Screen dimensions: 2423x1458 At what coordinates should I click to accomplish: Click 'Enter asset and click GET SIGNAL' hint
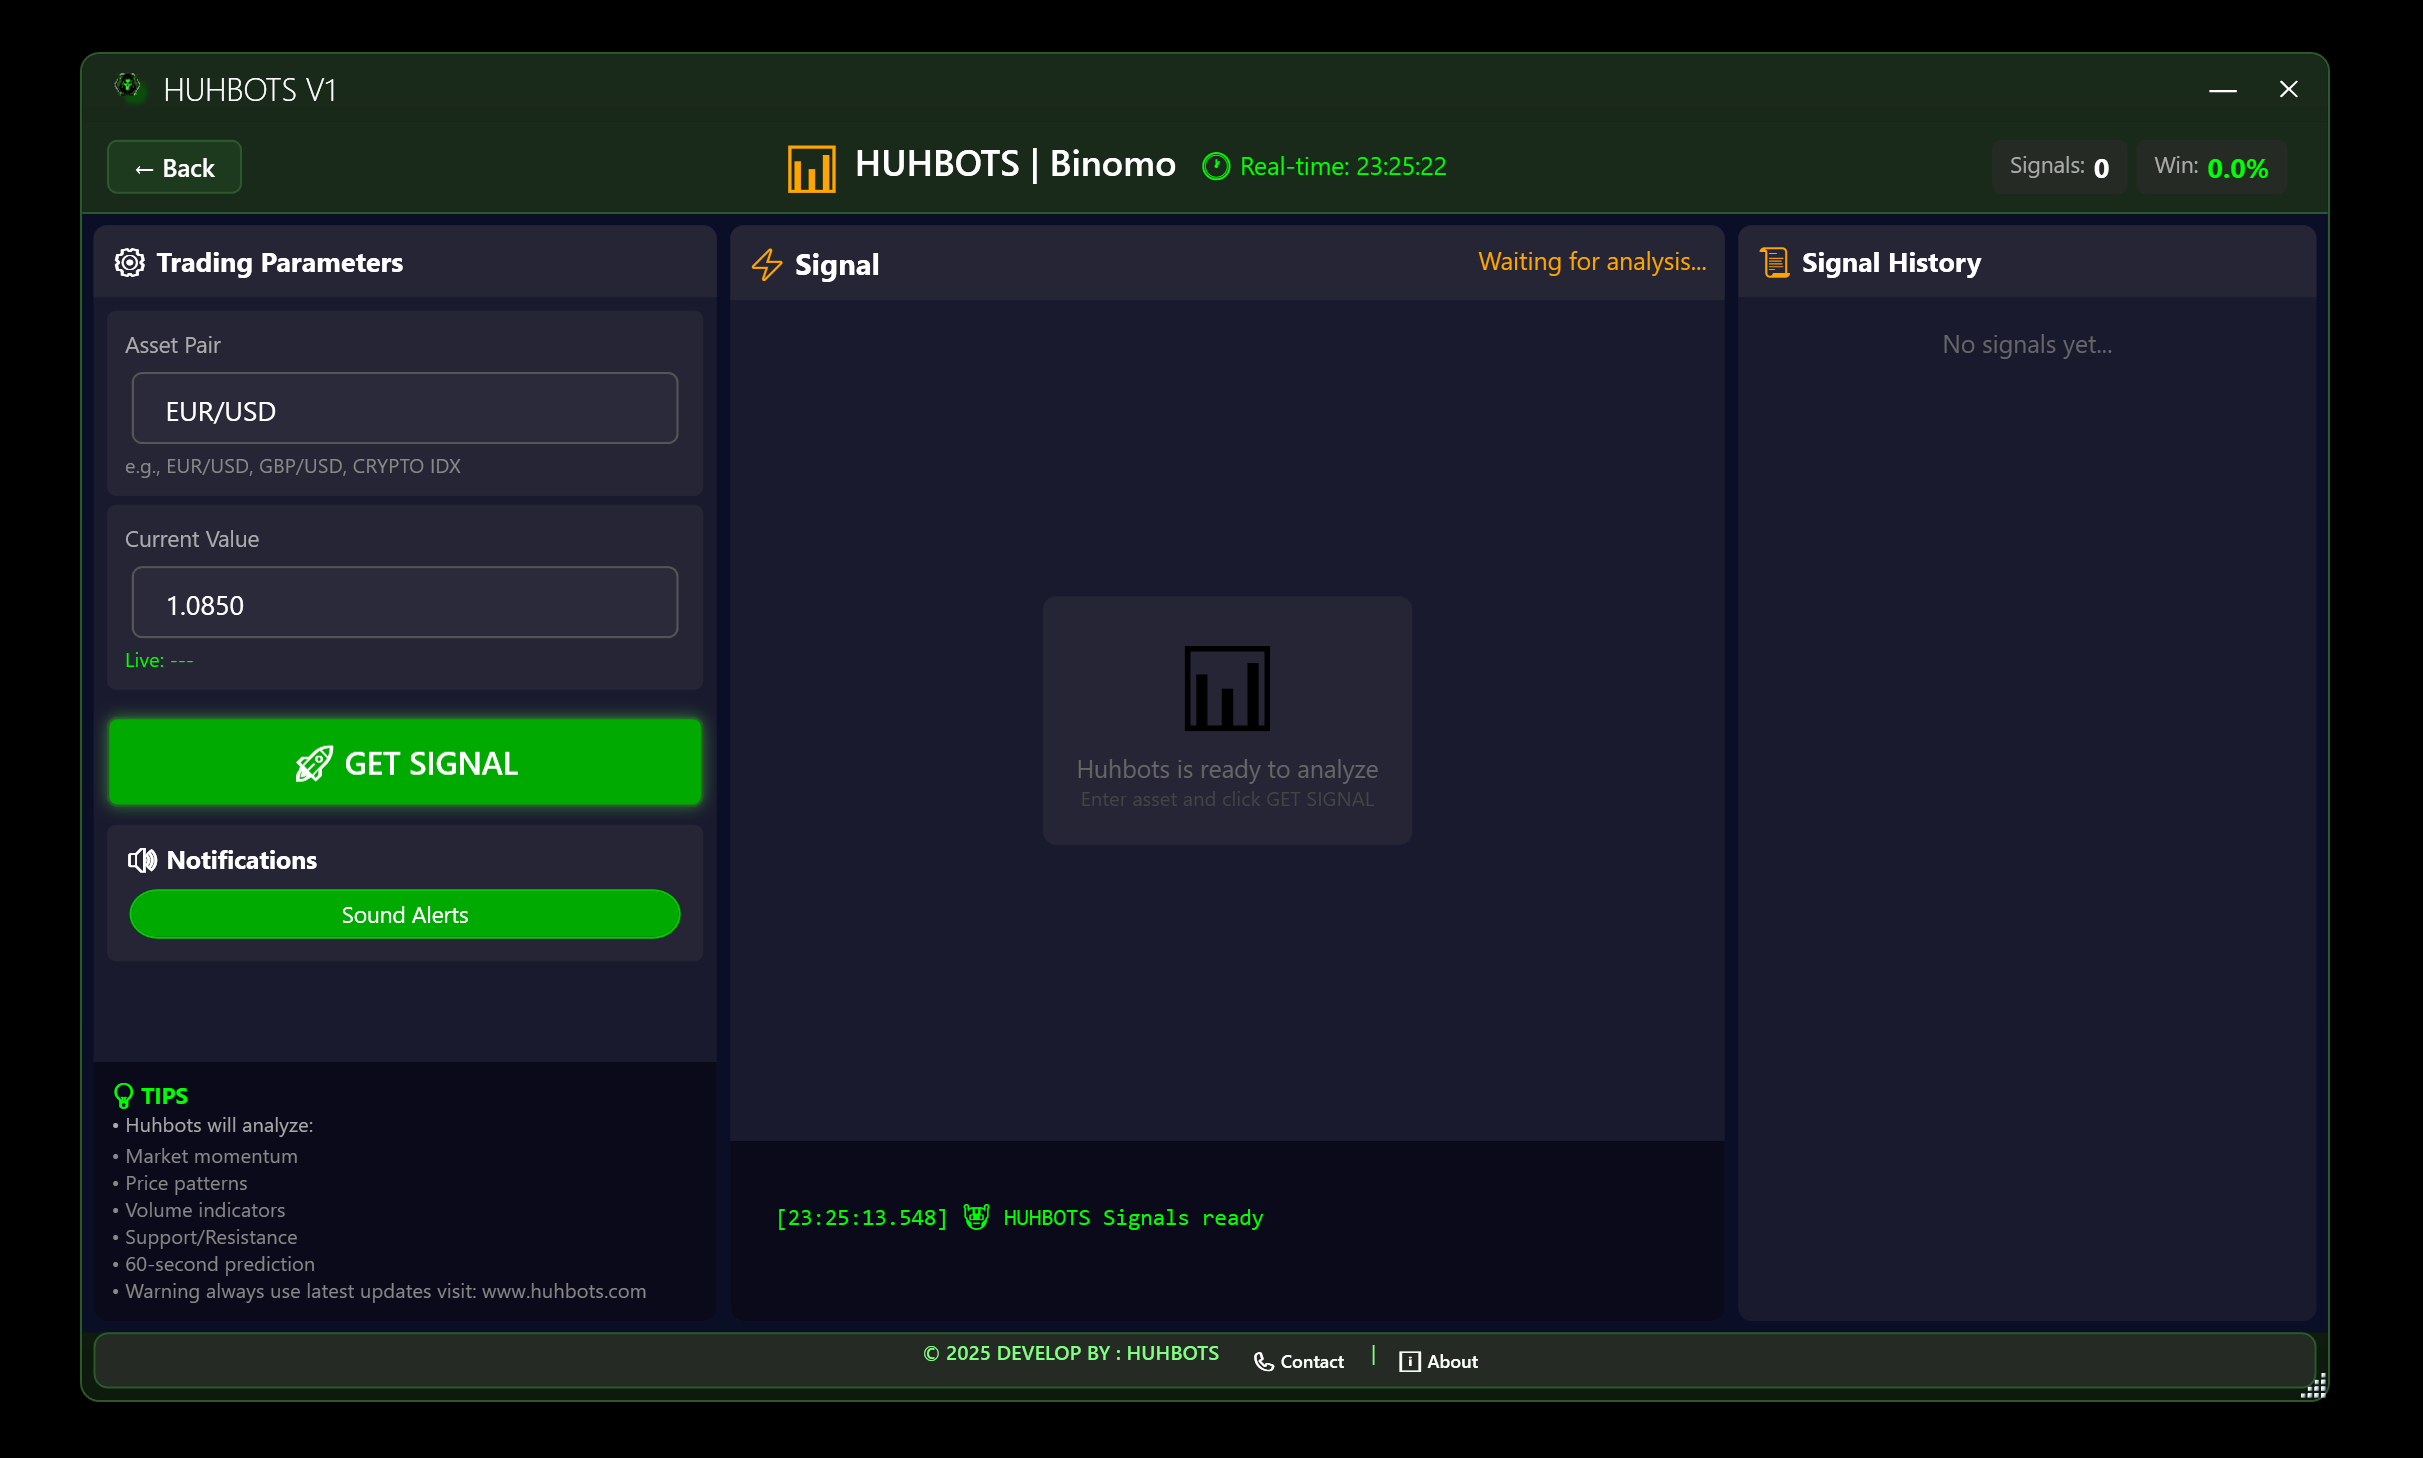[1227, 800]
